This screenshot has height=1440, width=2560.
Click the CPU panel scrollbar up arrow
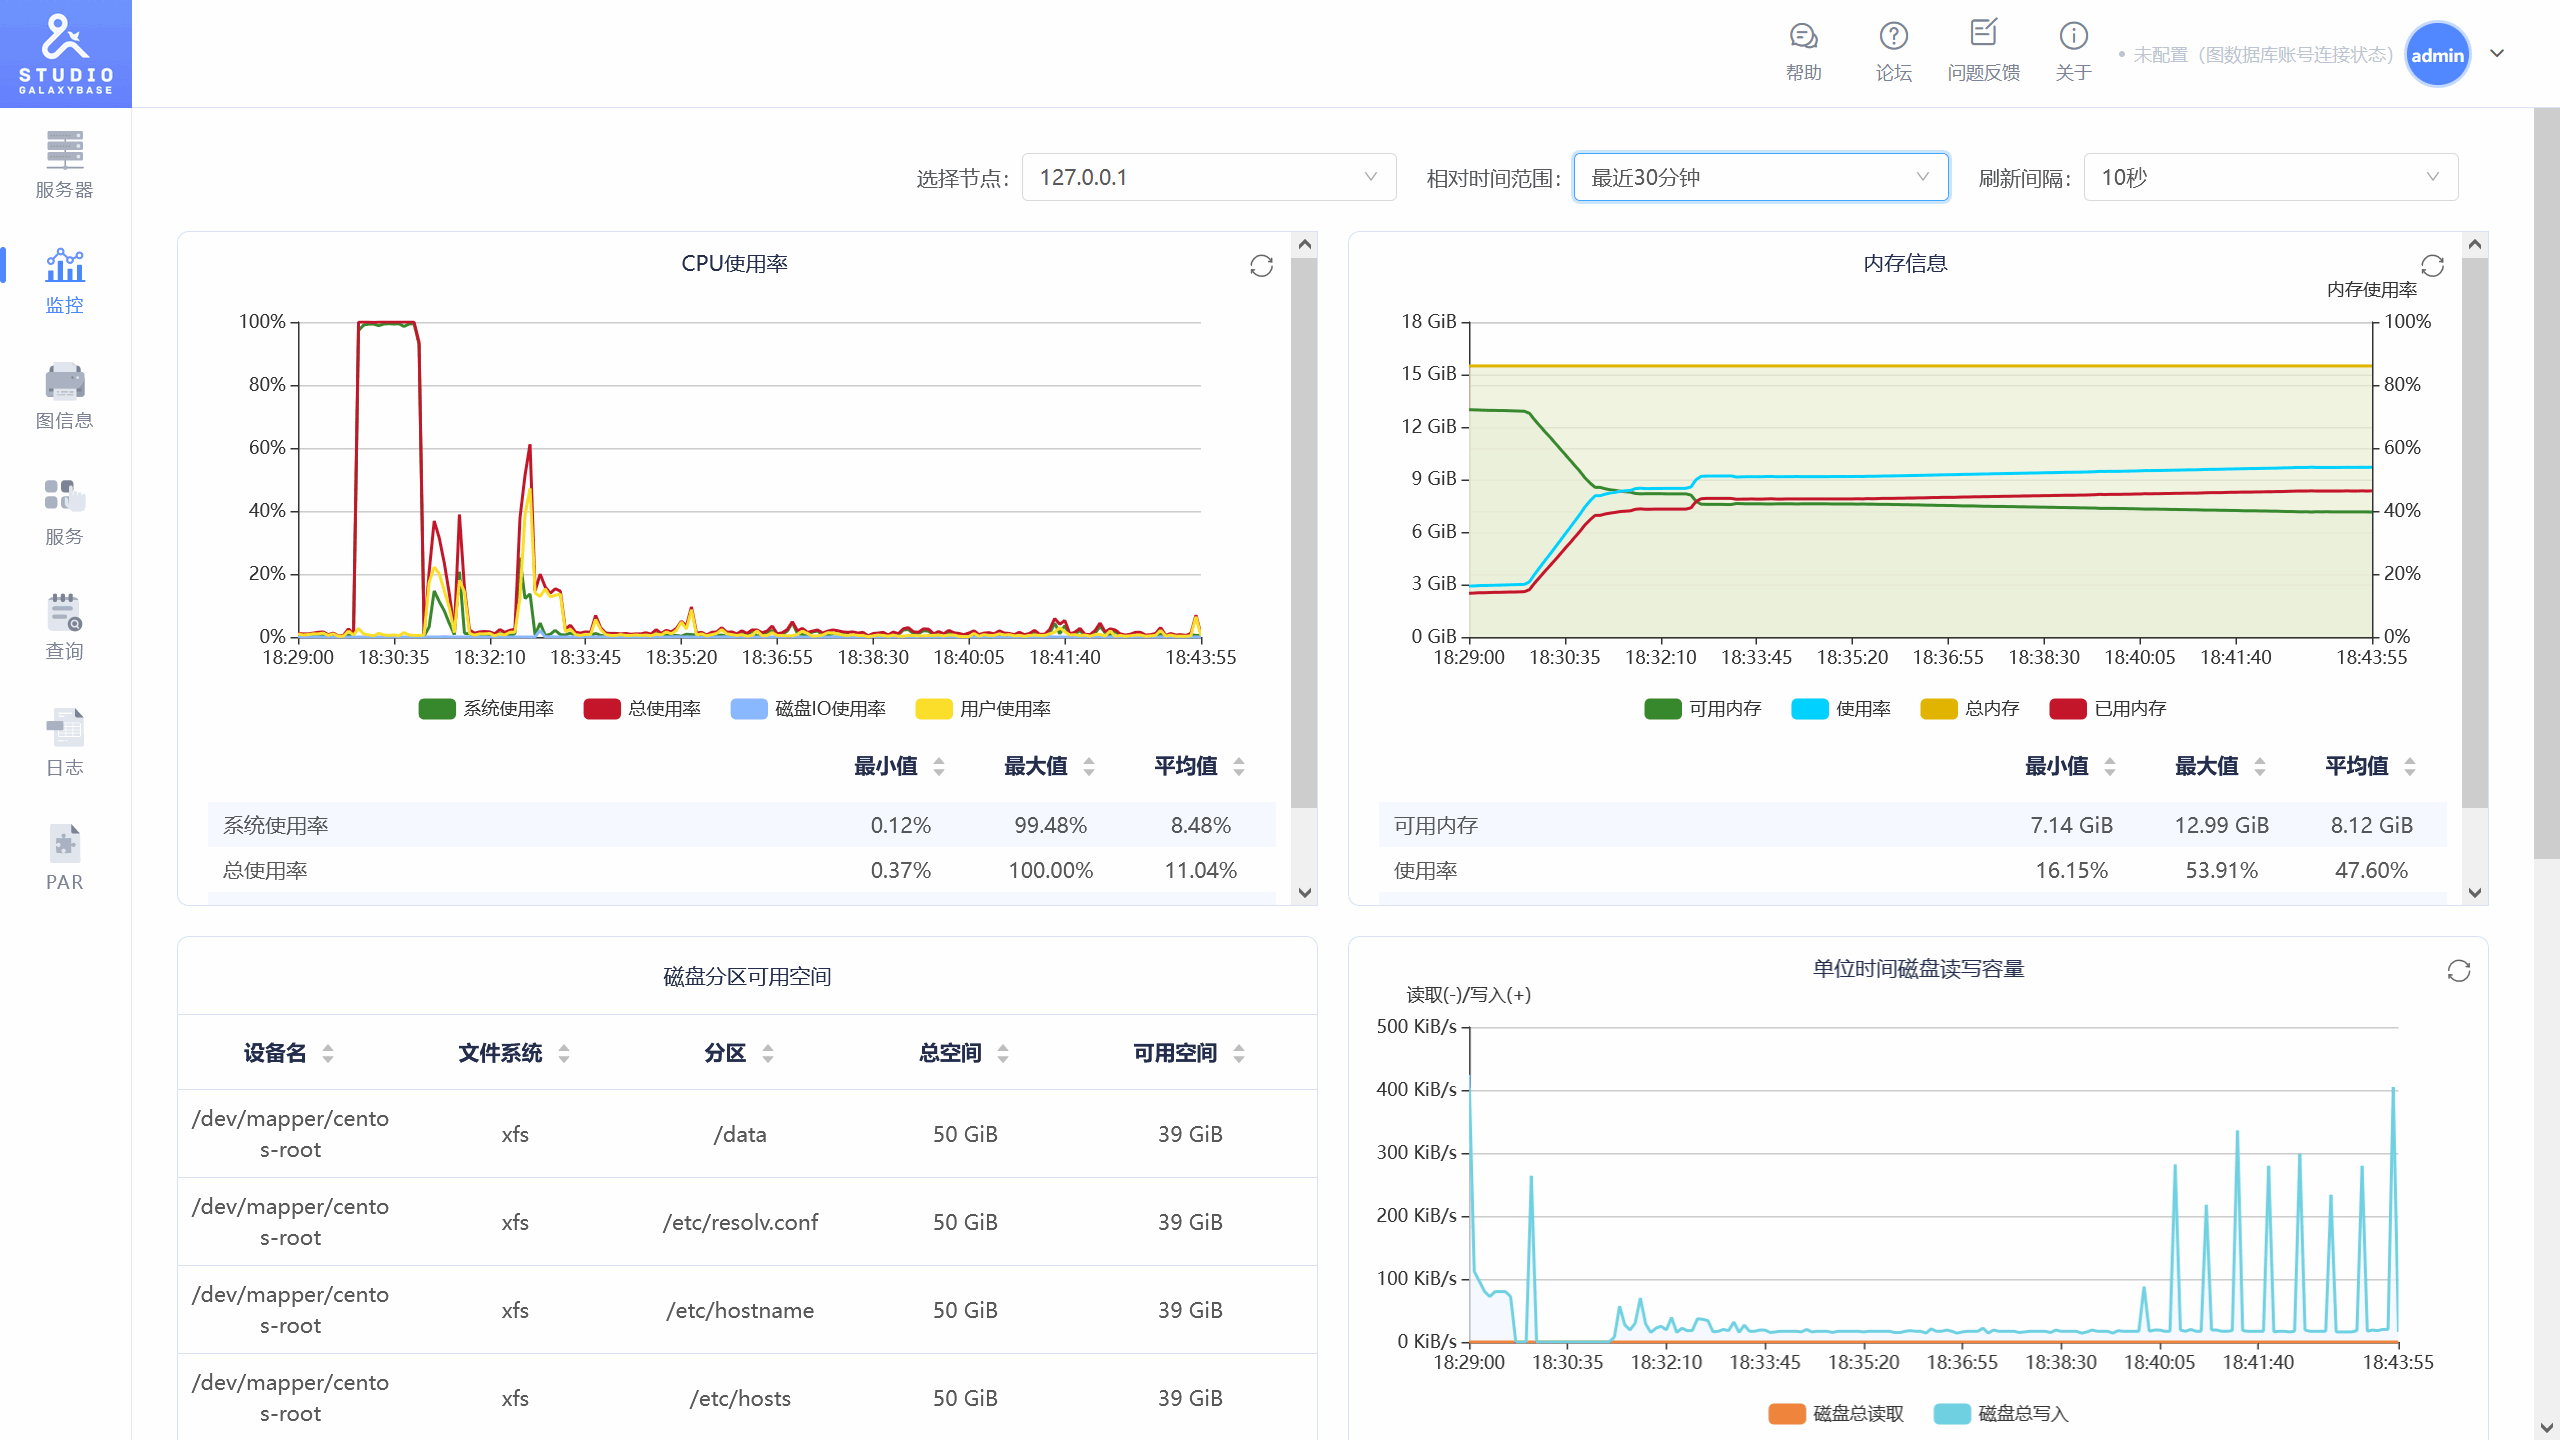point(1304,244)
